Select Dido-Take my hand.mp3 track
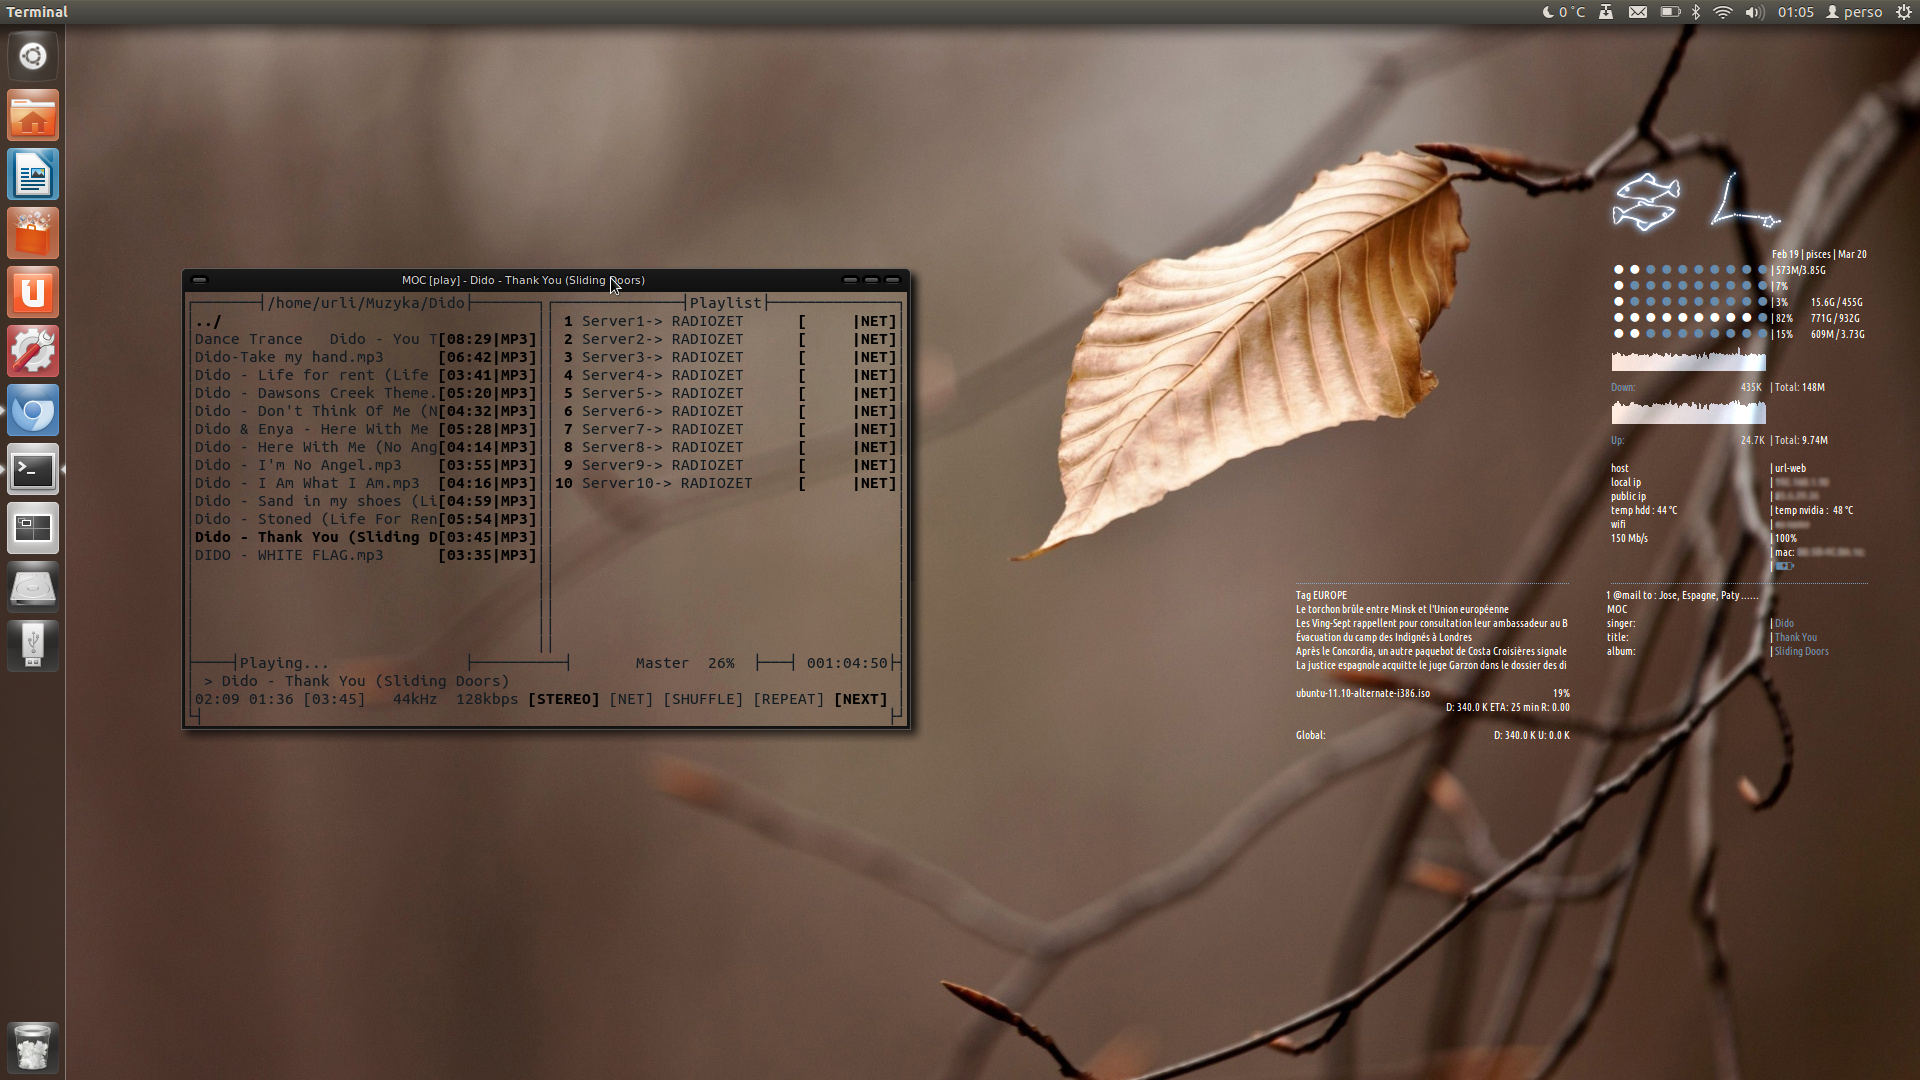This screenshot has height=1080, width=1920. click(x=366, y=357)
